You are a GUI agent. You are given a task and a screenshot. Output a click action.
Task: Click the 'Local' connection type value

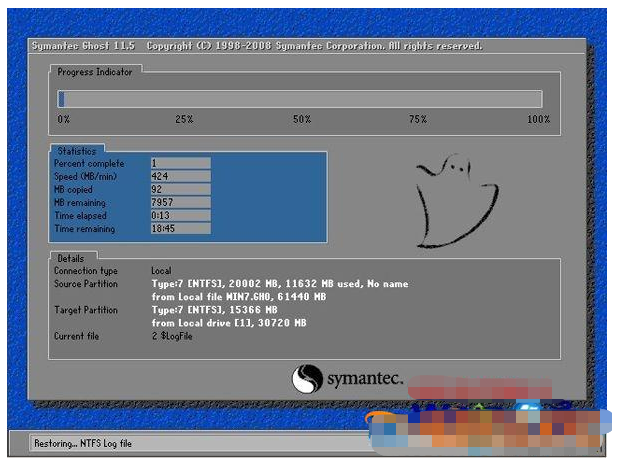[x=161, y=271]
